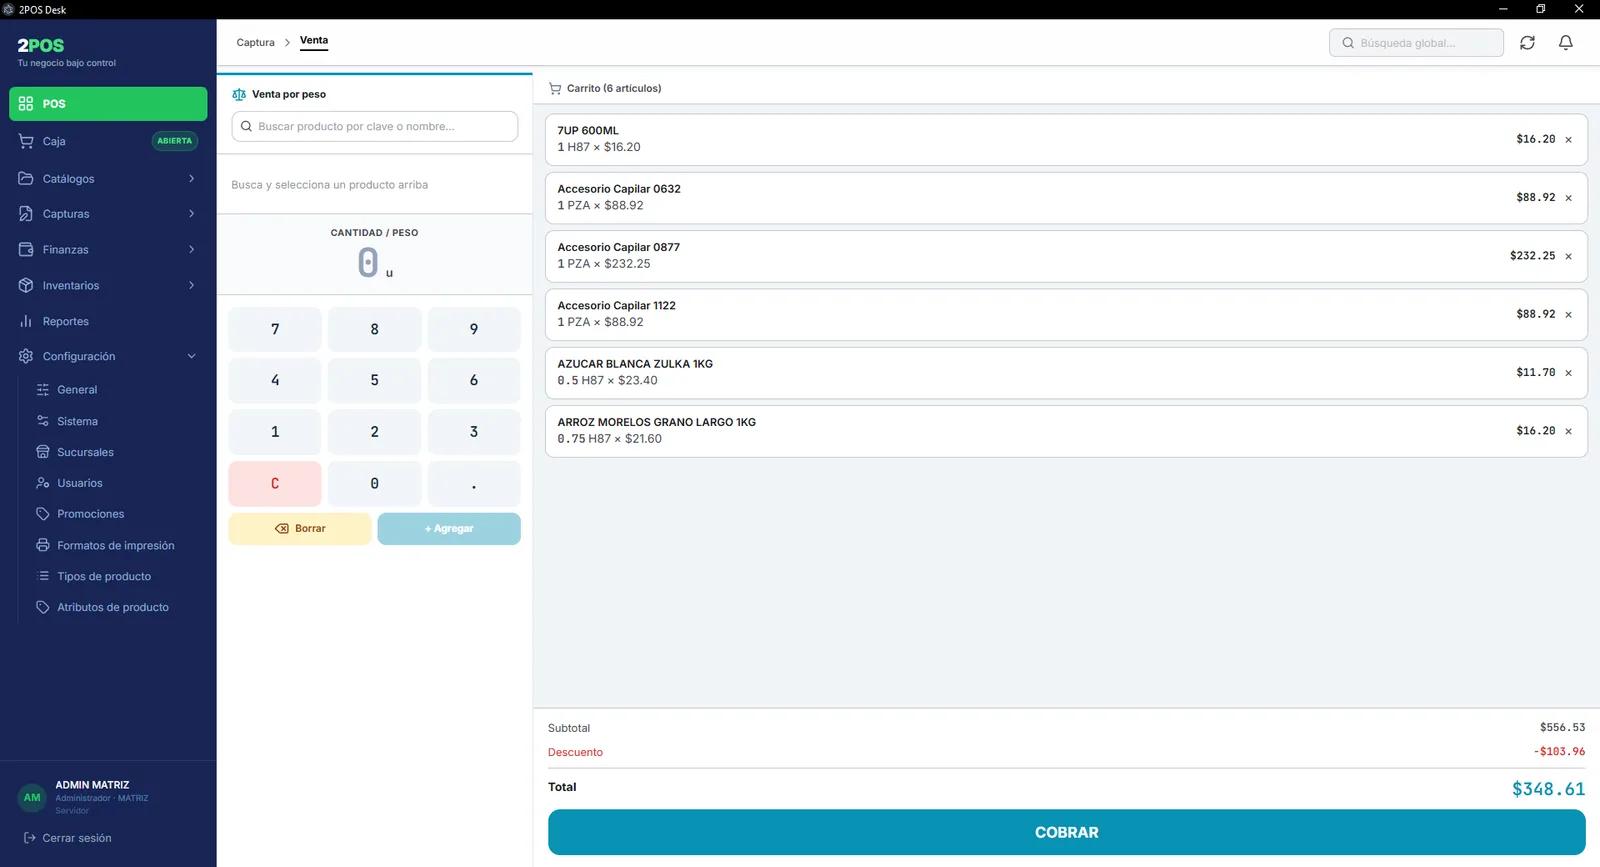This screenshot has width=1600, height=867.
Task: Collapse the Configuración section chevron
Action: pos(191,356)
